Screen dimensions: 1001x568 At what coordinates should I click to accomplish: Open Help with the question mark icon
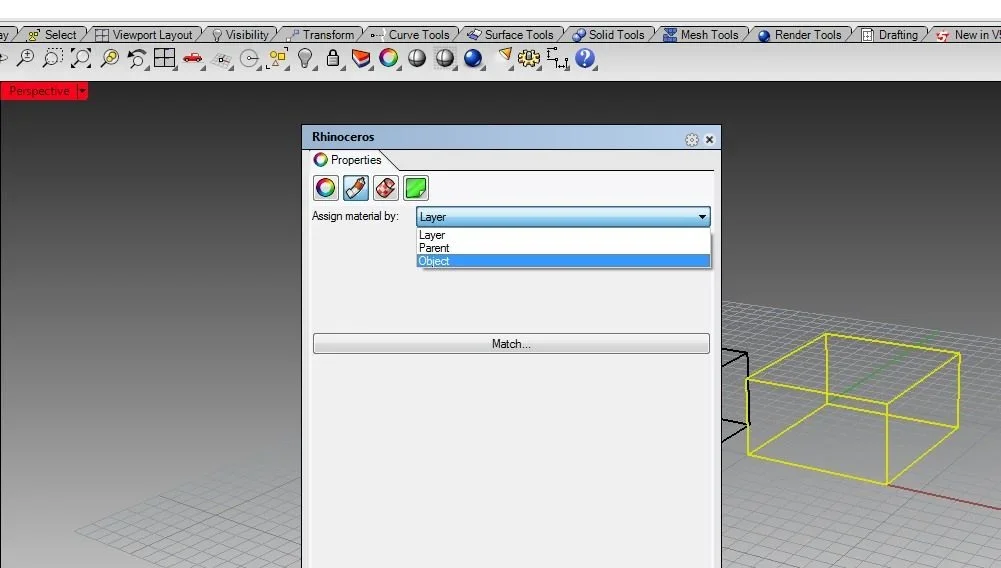585,59
